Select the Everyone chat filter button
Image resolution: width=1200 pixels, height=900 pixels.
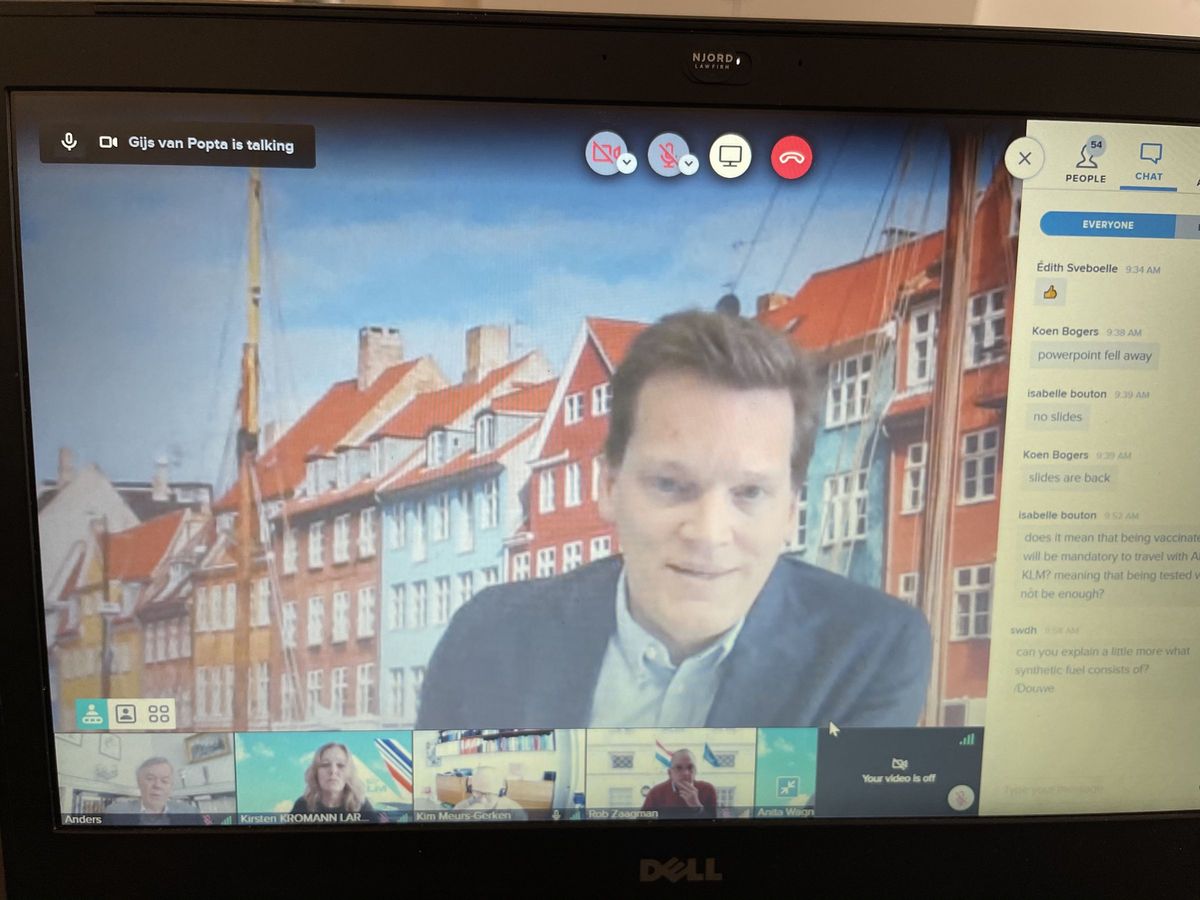[1107, 225]
